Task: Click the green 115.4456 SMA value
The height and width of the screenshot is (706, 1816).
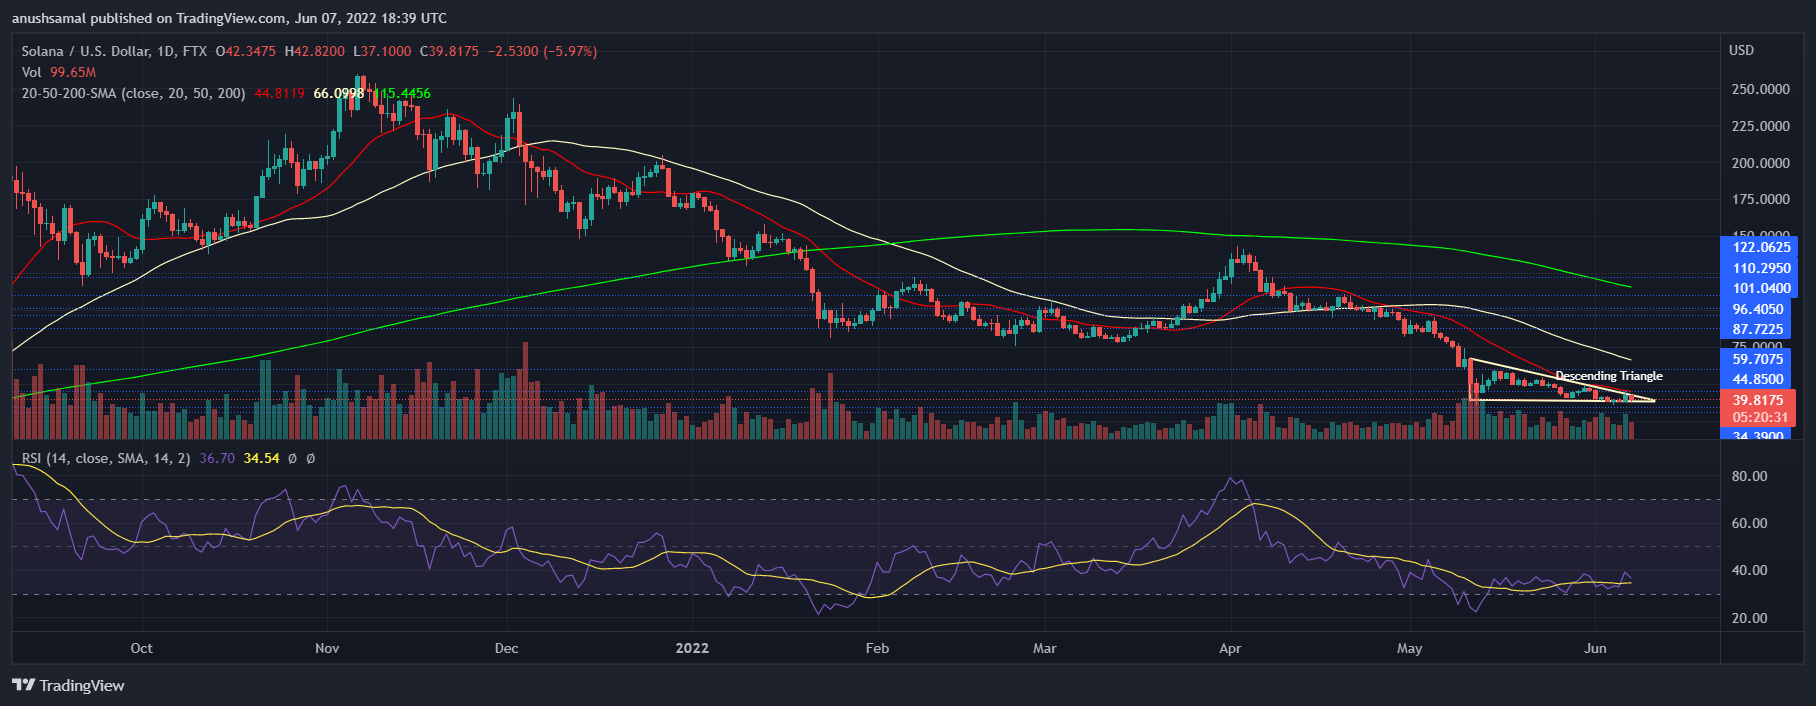Action: [x=402, y=93]
